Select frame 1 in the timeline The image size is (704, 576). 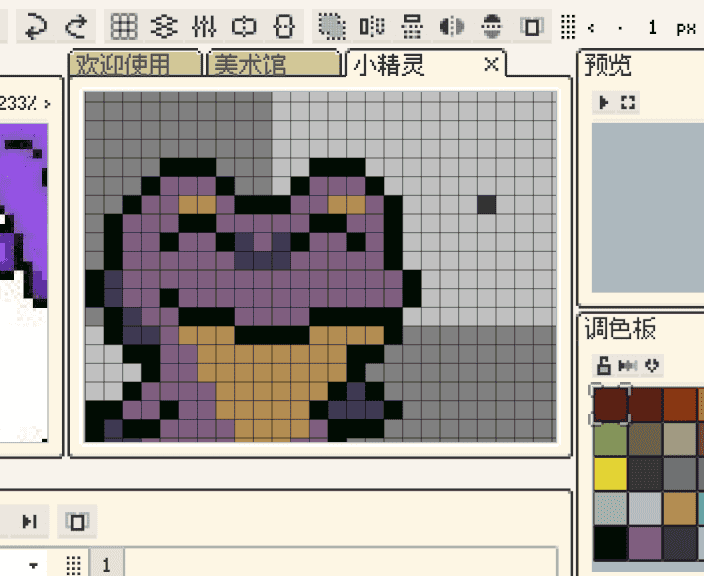point(106,564)
